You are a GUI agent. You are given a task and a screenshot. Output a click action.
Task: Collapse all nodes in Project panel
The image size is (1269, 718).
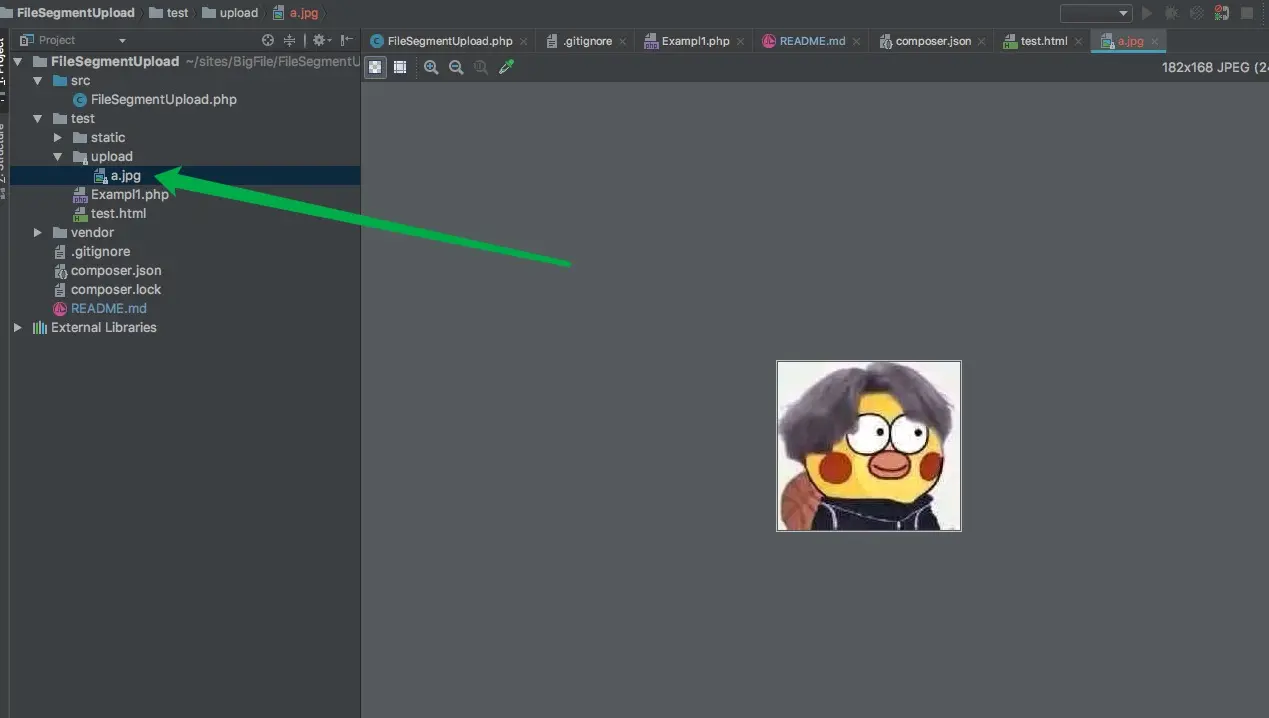[x=290, y=40]
